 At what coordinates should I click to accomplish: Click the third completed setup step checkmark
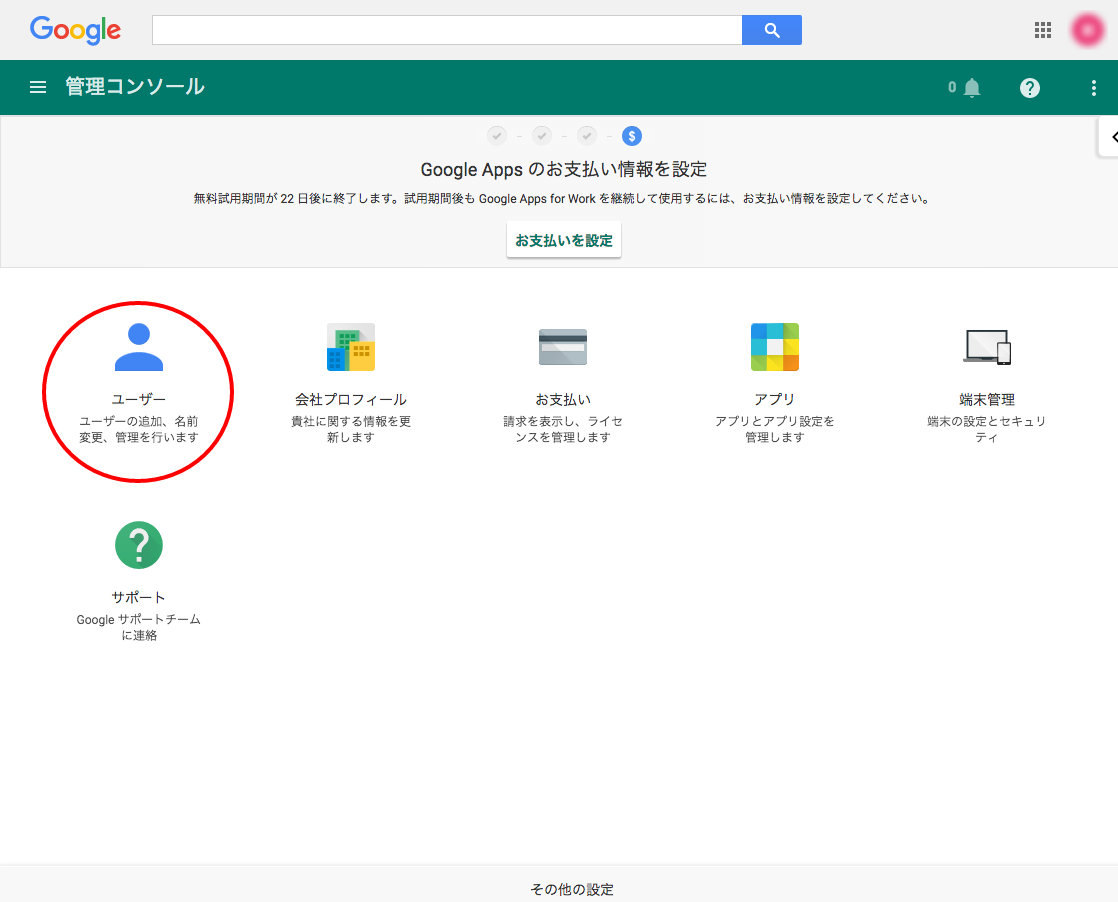587,135
